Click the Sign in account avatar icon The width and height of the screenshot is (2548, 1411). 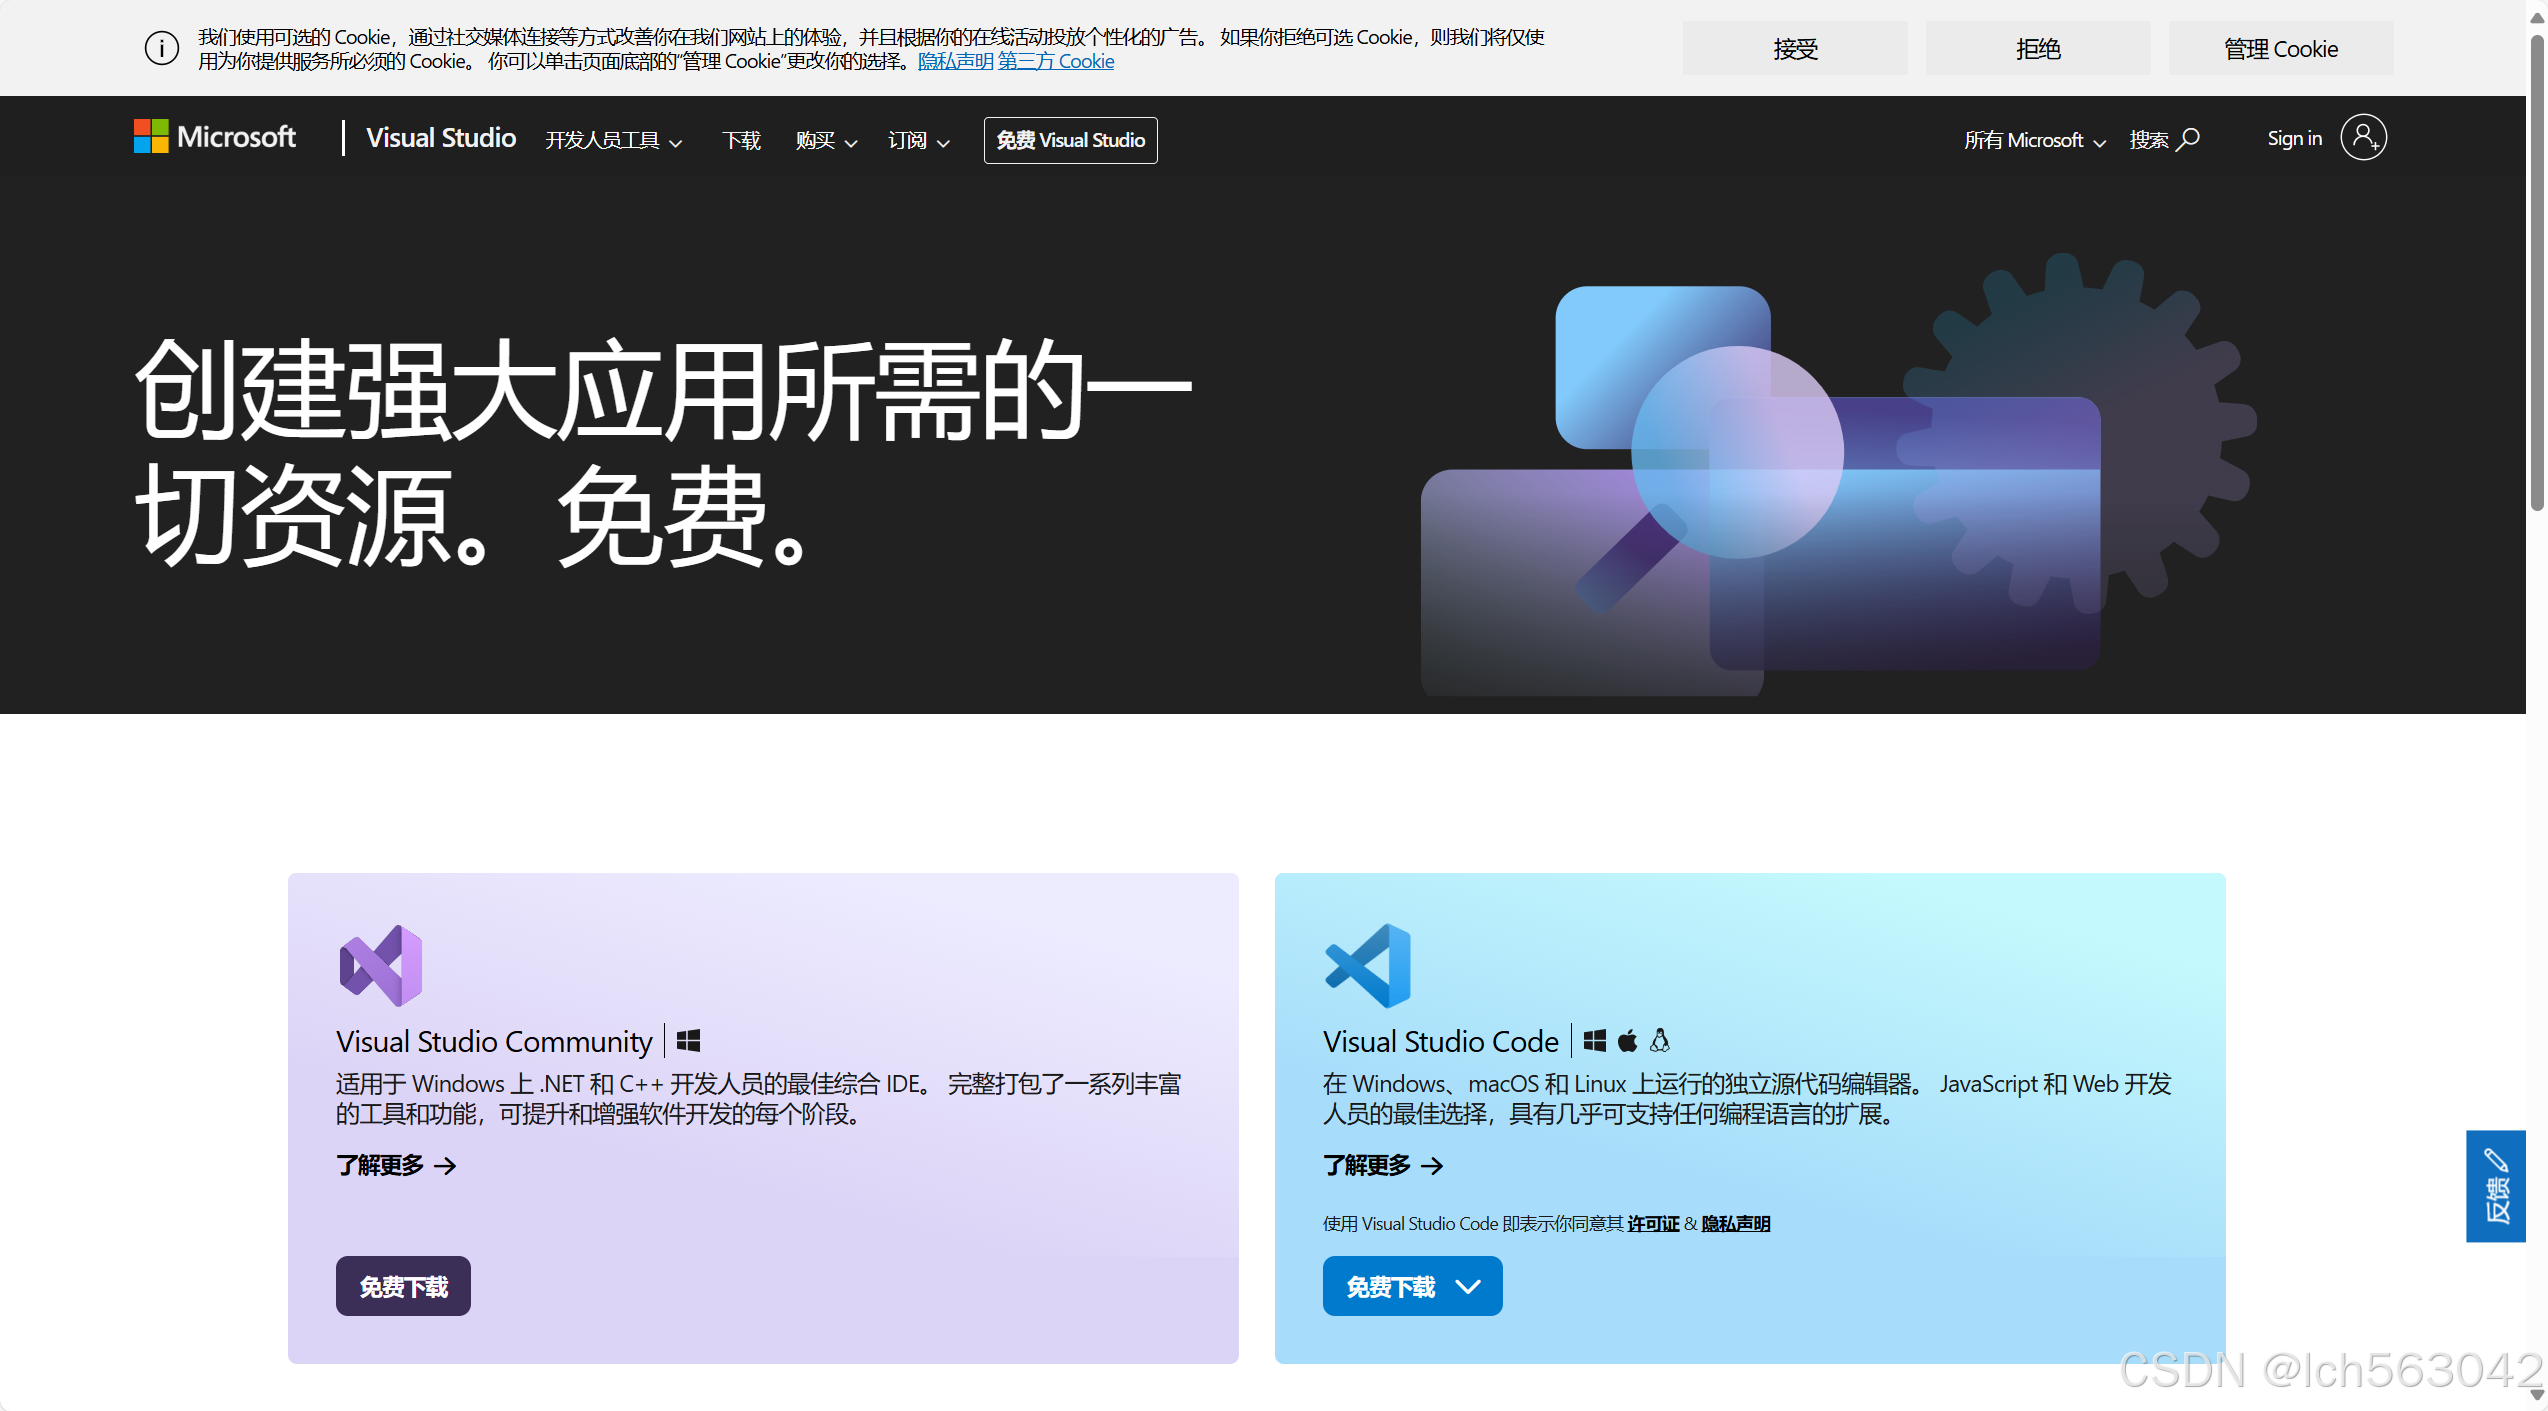(2363, 138)
